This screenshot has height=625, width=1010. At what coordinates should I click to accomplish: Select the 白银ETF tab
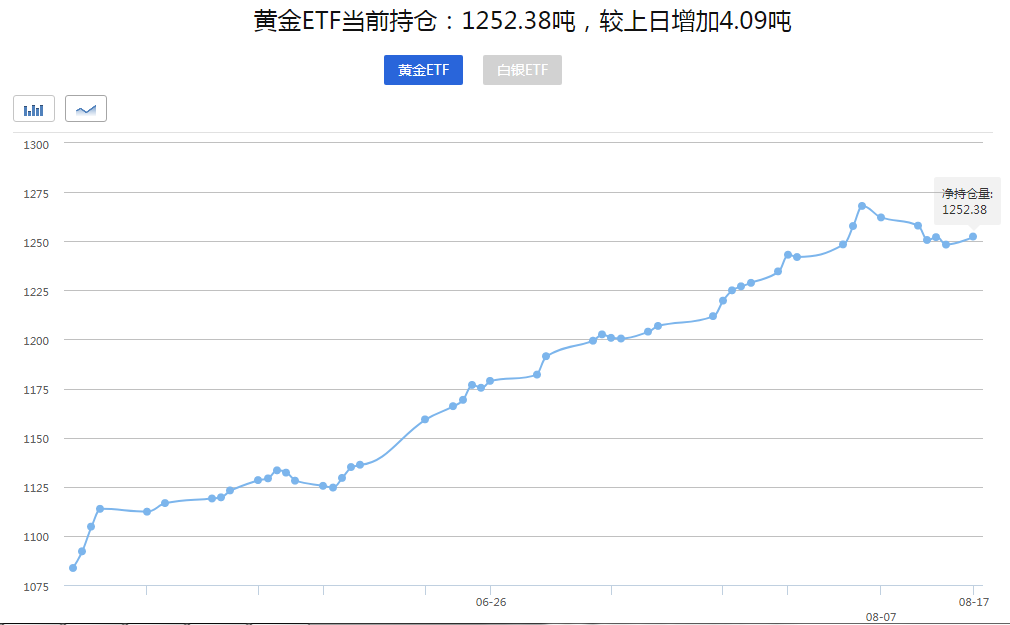[x=522, y=70]
